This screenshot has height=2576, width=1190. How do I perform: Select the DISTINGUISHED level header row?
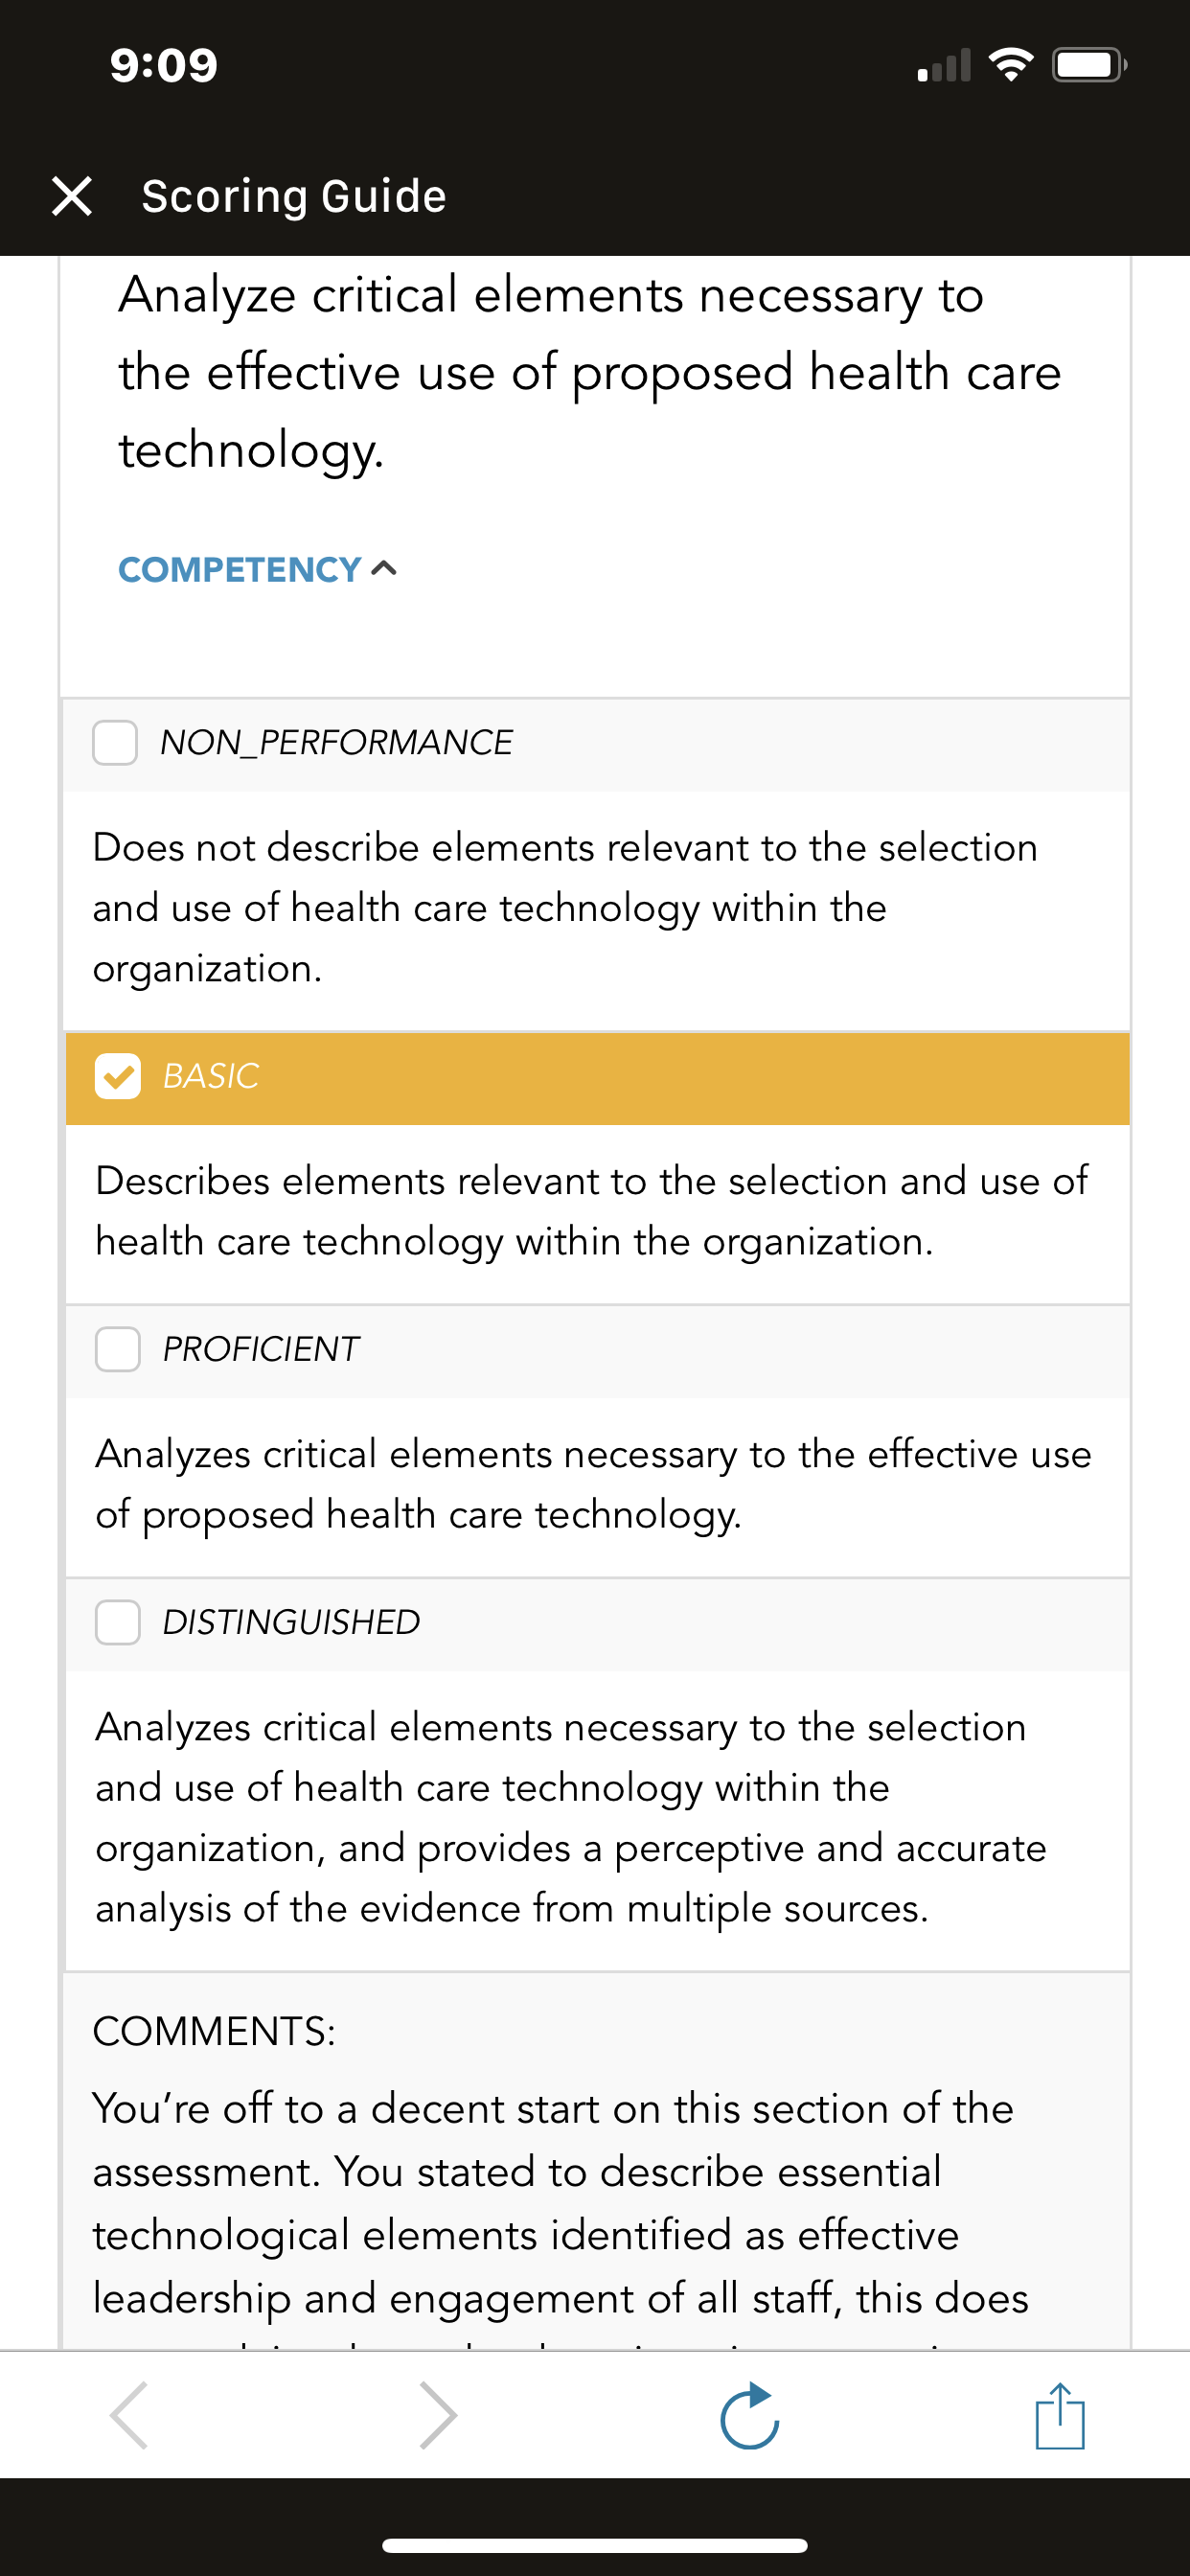(597, 1624)
